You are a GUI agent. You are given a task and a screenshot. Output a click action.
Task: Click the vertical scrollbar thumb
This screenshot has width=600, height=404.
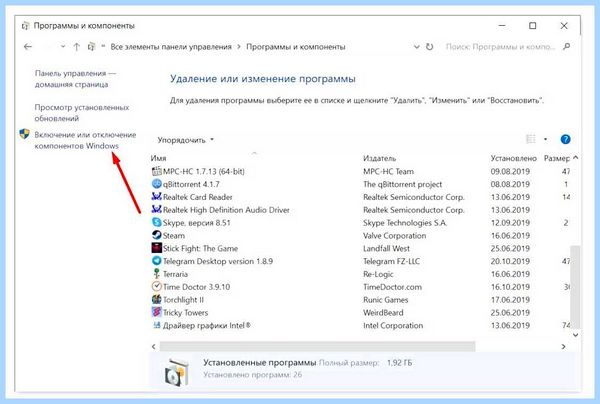pyautogui.click(x=575, y=287)
